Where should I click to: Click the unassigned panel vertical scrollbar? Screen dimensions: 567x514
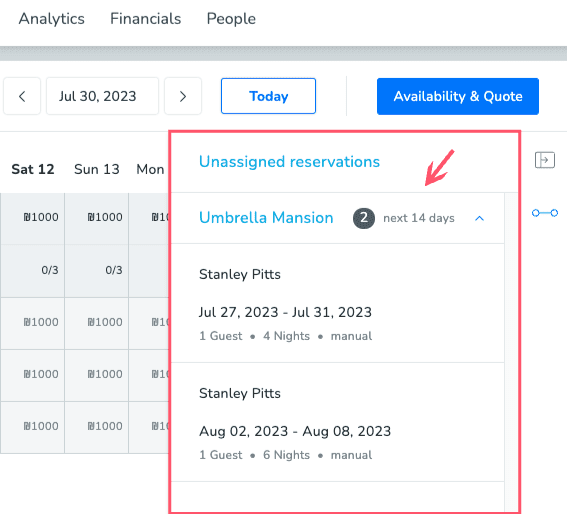coord(511,353)
